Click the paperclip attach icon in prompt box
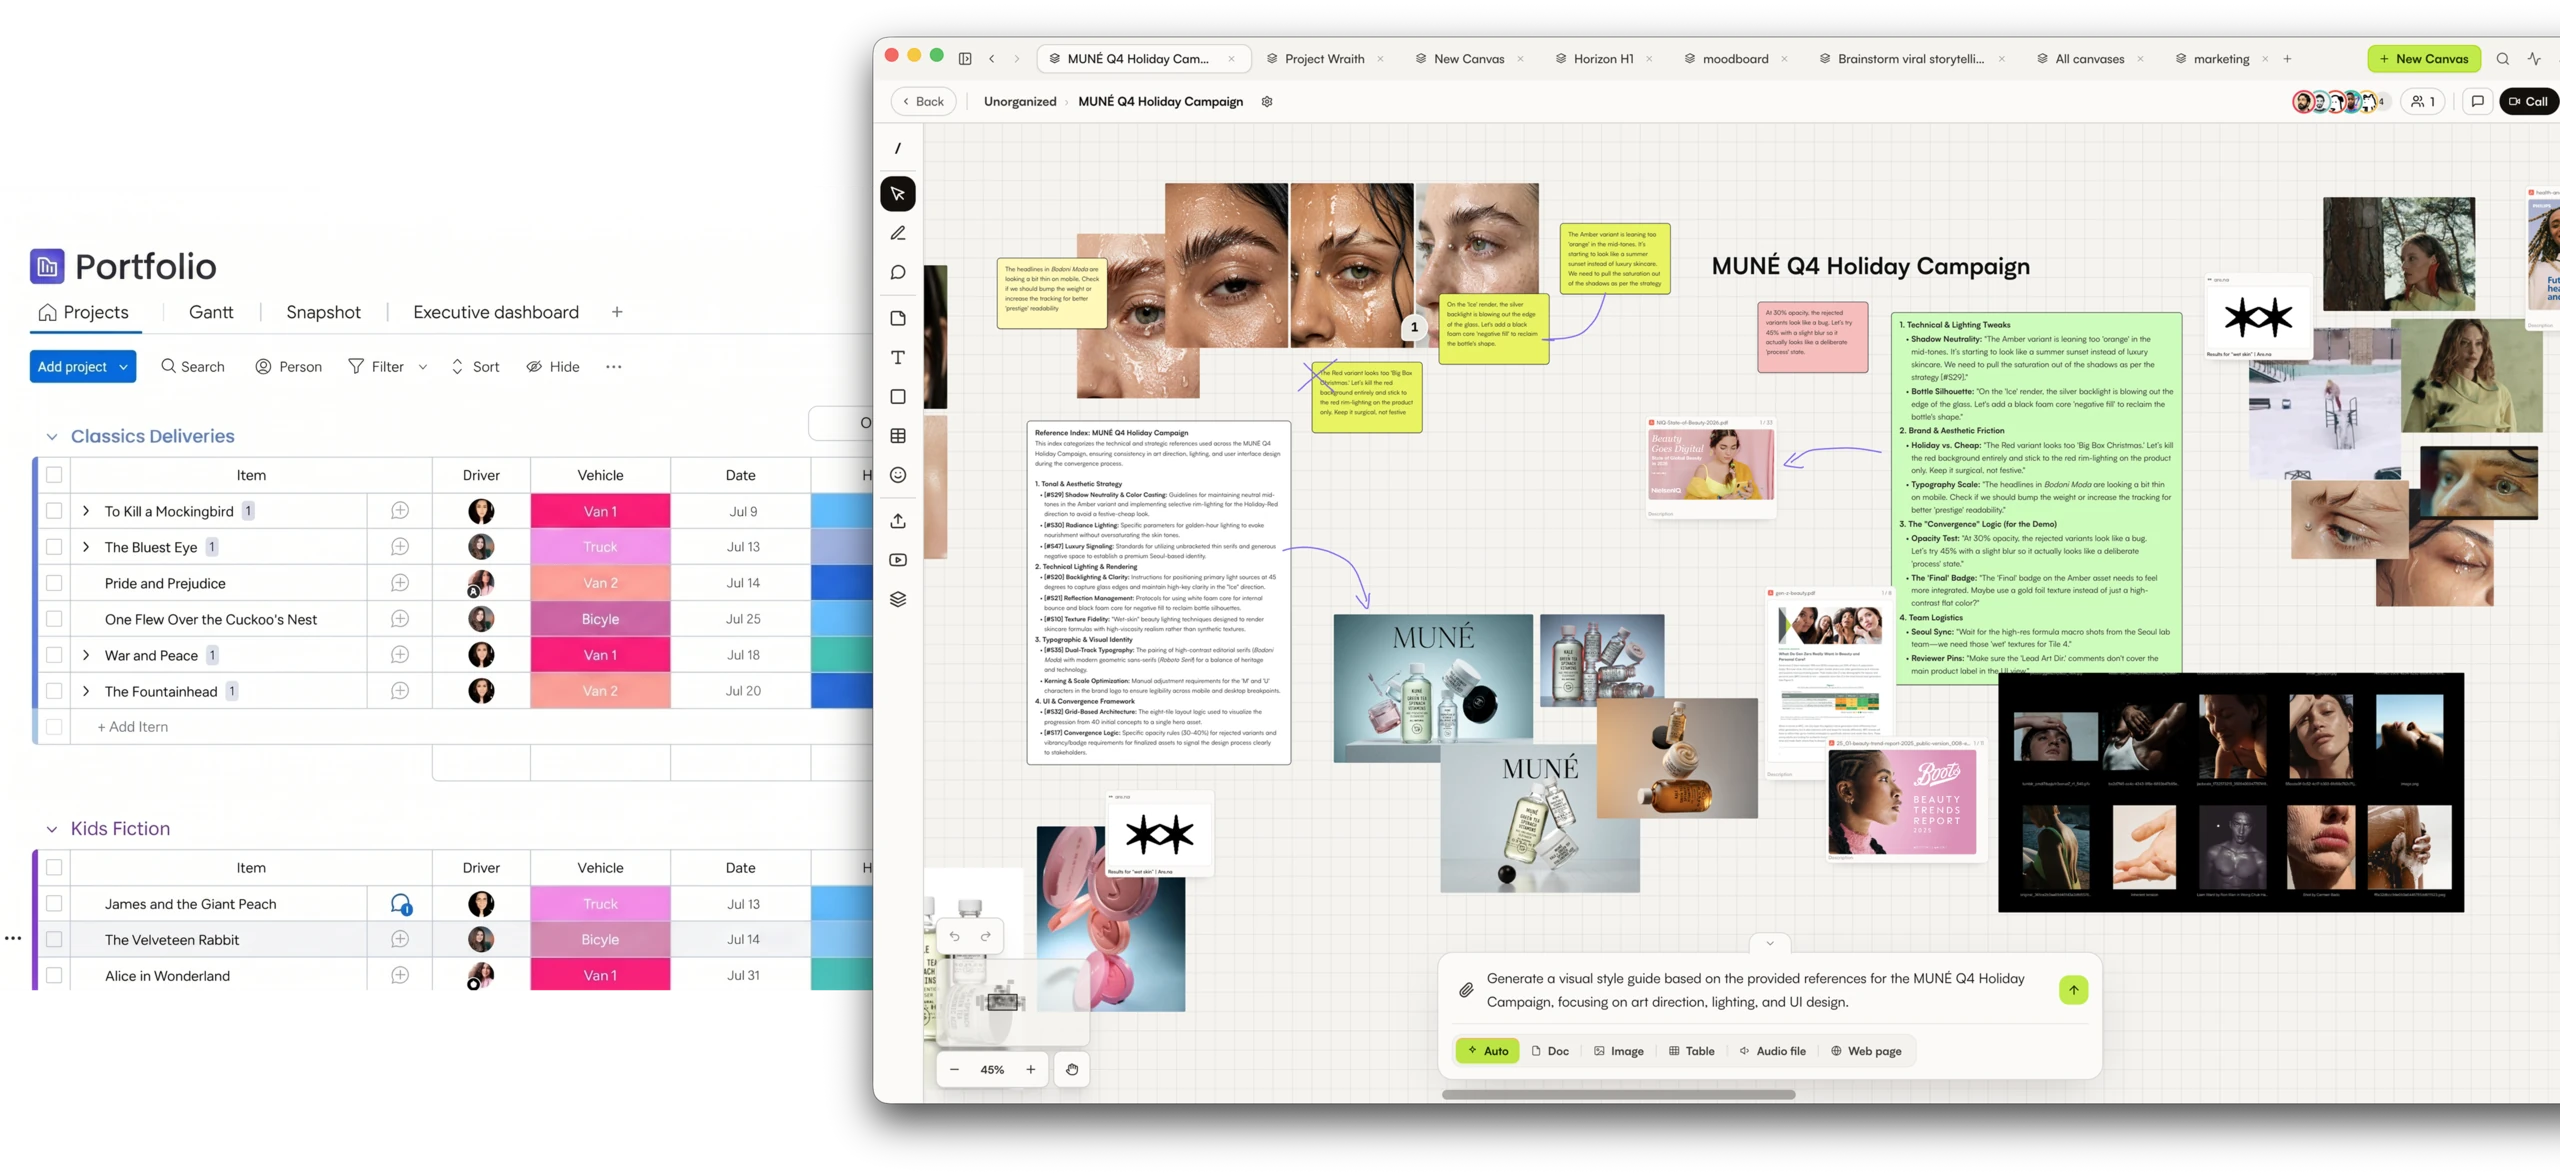The image size is (2560, 1176). pyautogui.click(x=1465, y=990)
